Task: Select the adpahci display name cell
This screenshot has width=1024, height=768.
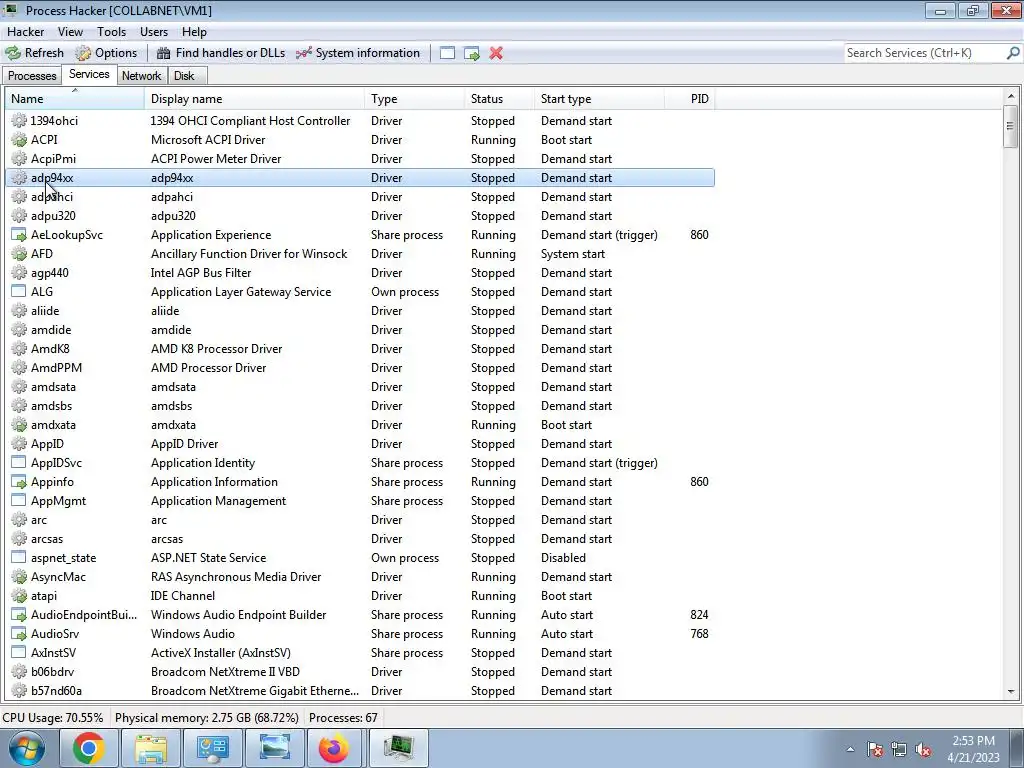Action: (172, 197)
